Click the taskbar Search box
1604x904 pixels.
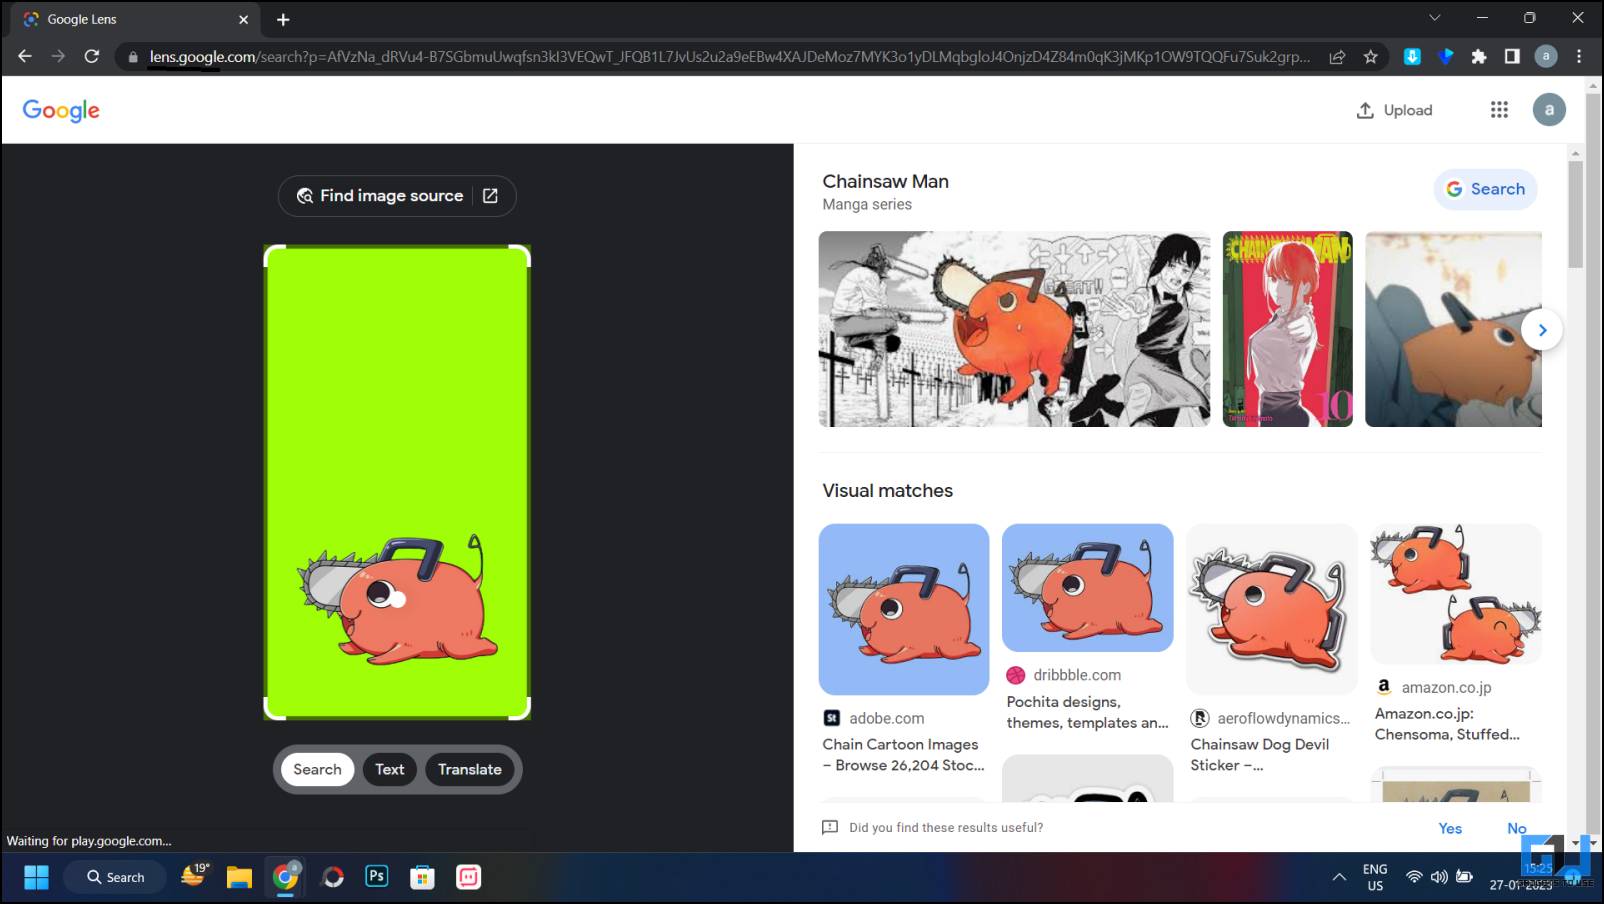(115, 877)
